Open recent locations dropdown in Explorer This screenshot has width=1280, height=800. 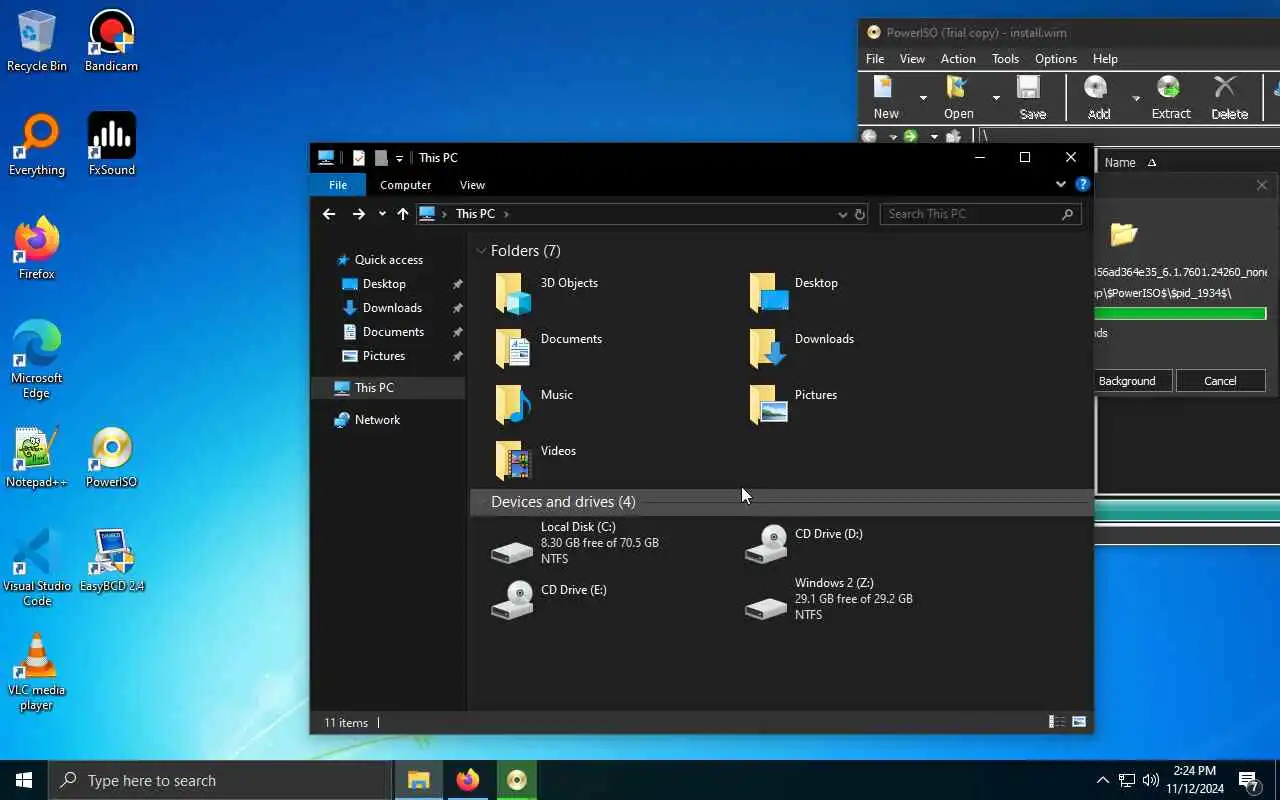pos(382,214)
